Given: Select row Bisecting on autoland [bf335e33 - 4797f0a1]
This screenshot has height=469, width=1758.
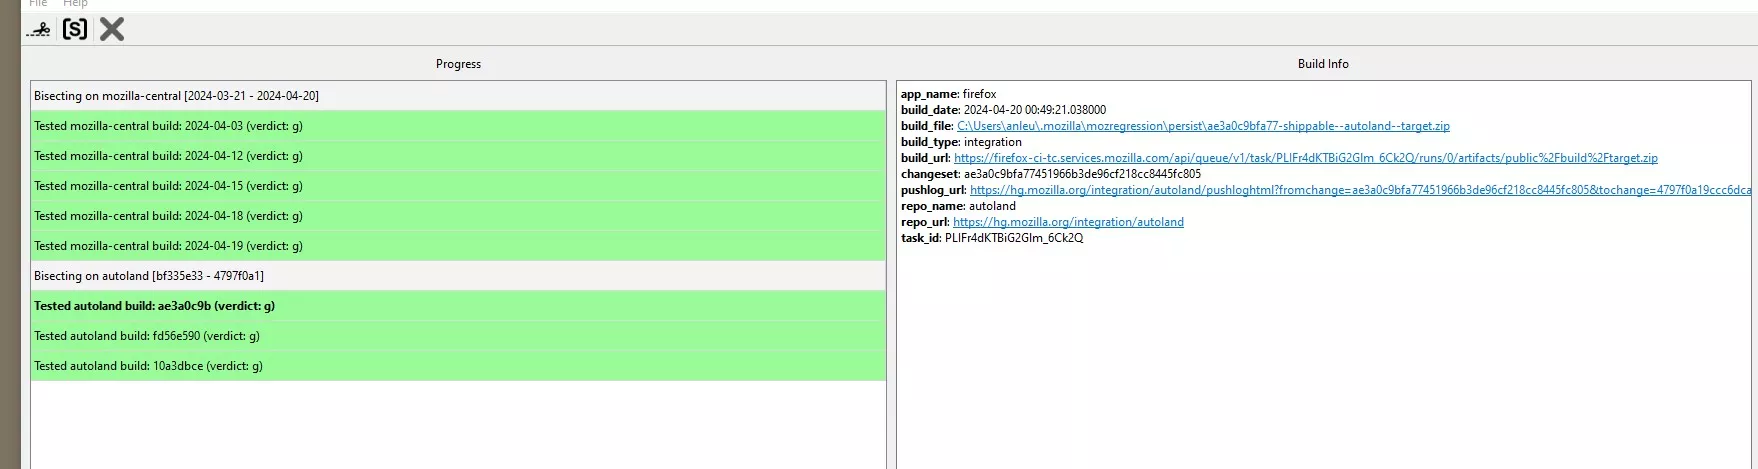Looking at the screenshot, I should tap(458, 276).
